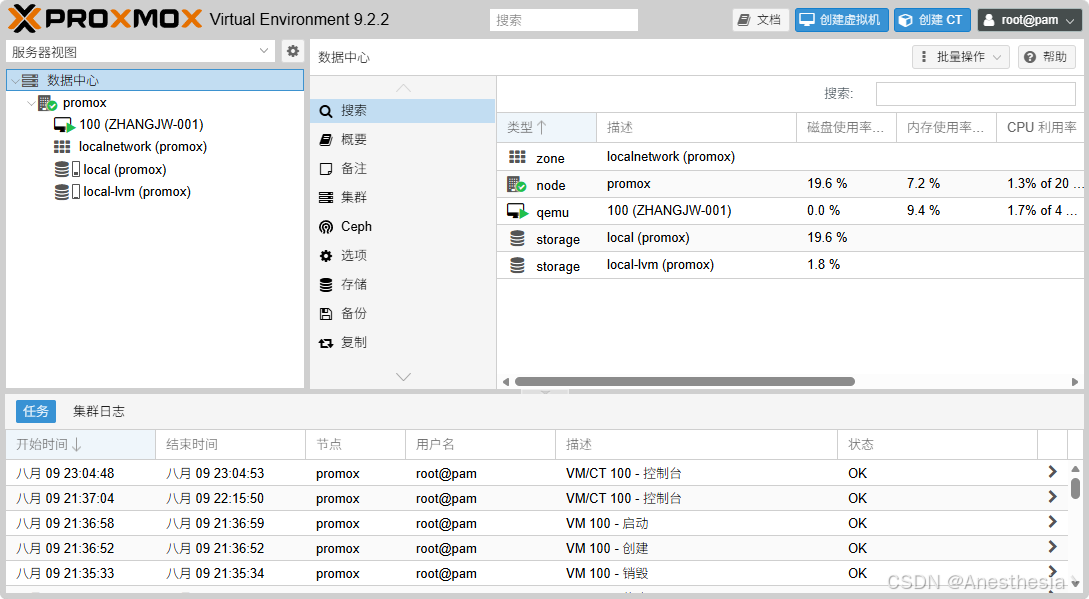
Task: Open the Summary (概要) menu item
Action: click(x=402, y=140)
